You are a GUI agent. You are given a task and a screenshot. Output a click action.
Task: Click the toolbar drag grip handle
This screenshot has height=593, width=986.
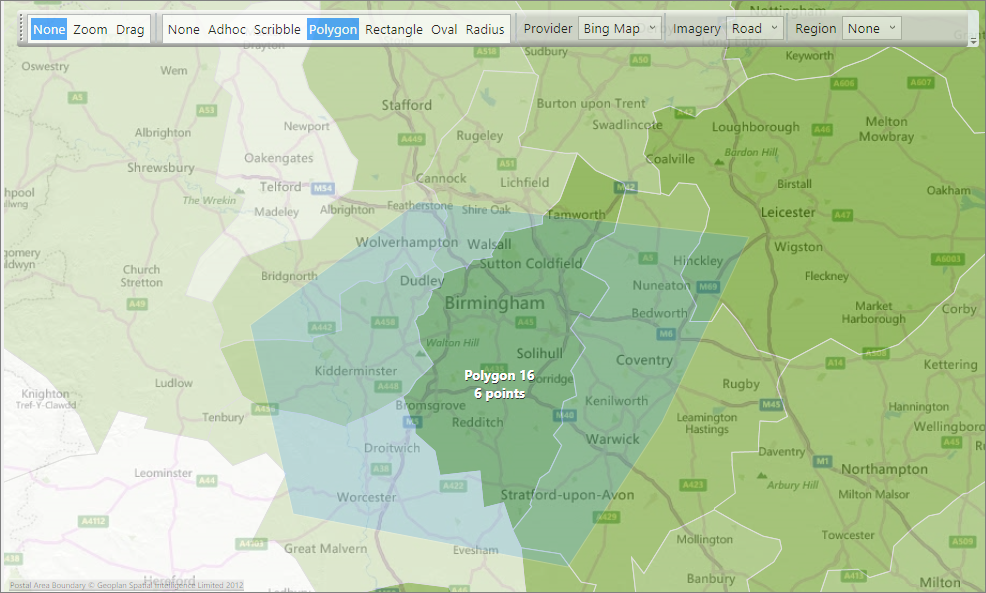click(23, 29)
